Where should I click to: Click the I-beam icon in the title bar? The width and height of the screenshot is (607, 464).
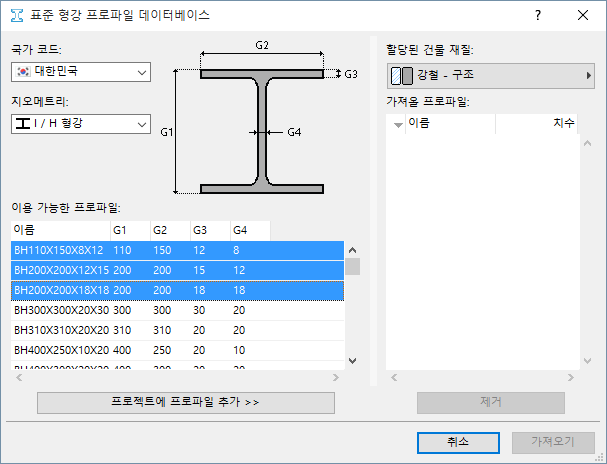coord(17,15)
